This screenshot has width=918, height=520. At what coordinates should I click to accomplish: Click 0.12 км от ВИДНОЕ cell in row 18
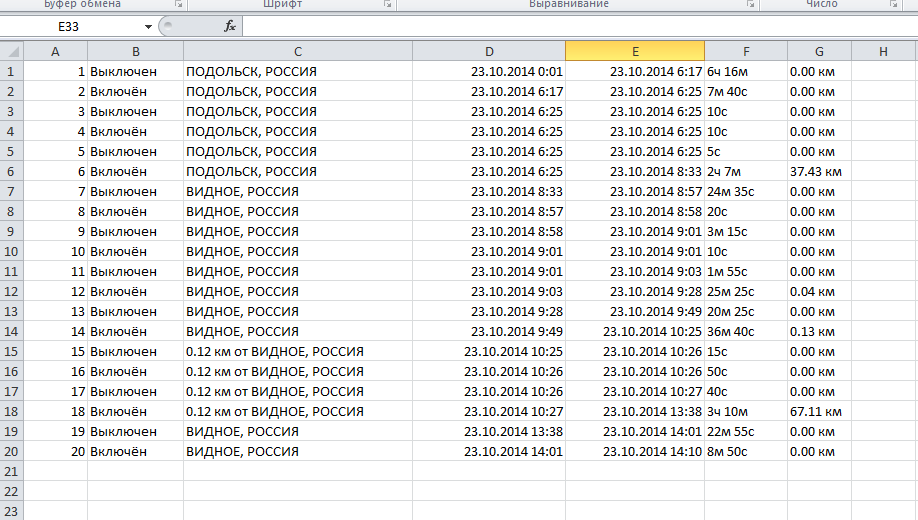(298, 412)
